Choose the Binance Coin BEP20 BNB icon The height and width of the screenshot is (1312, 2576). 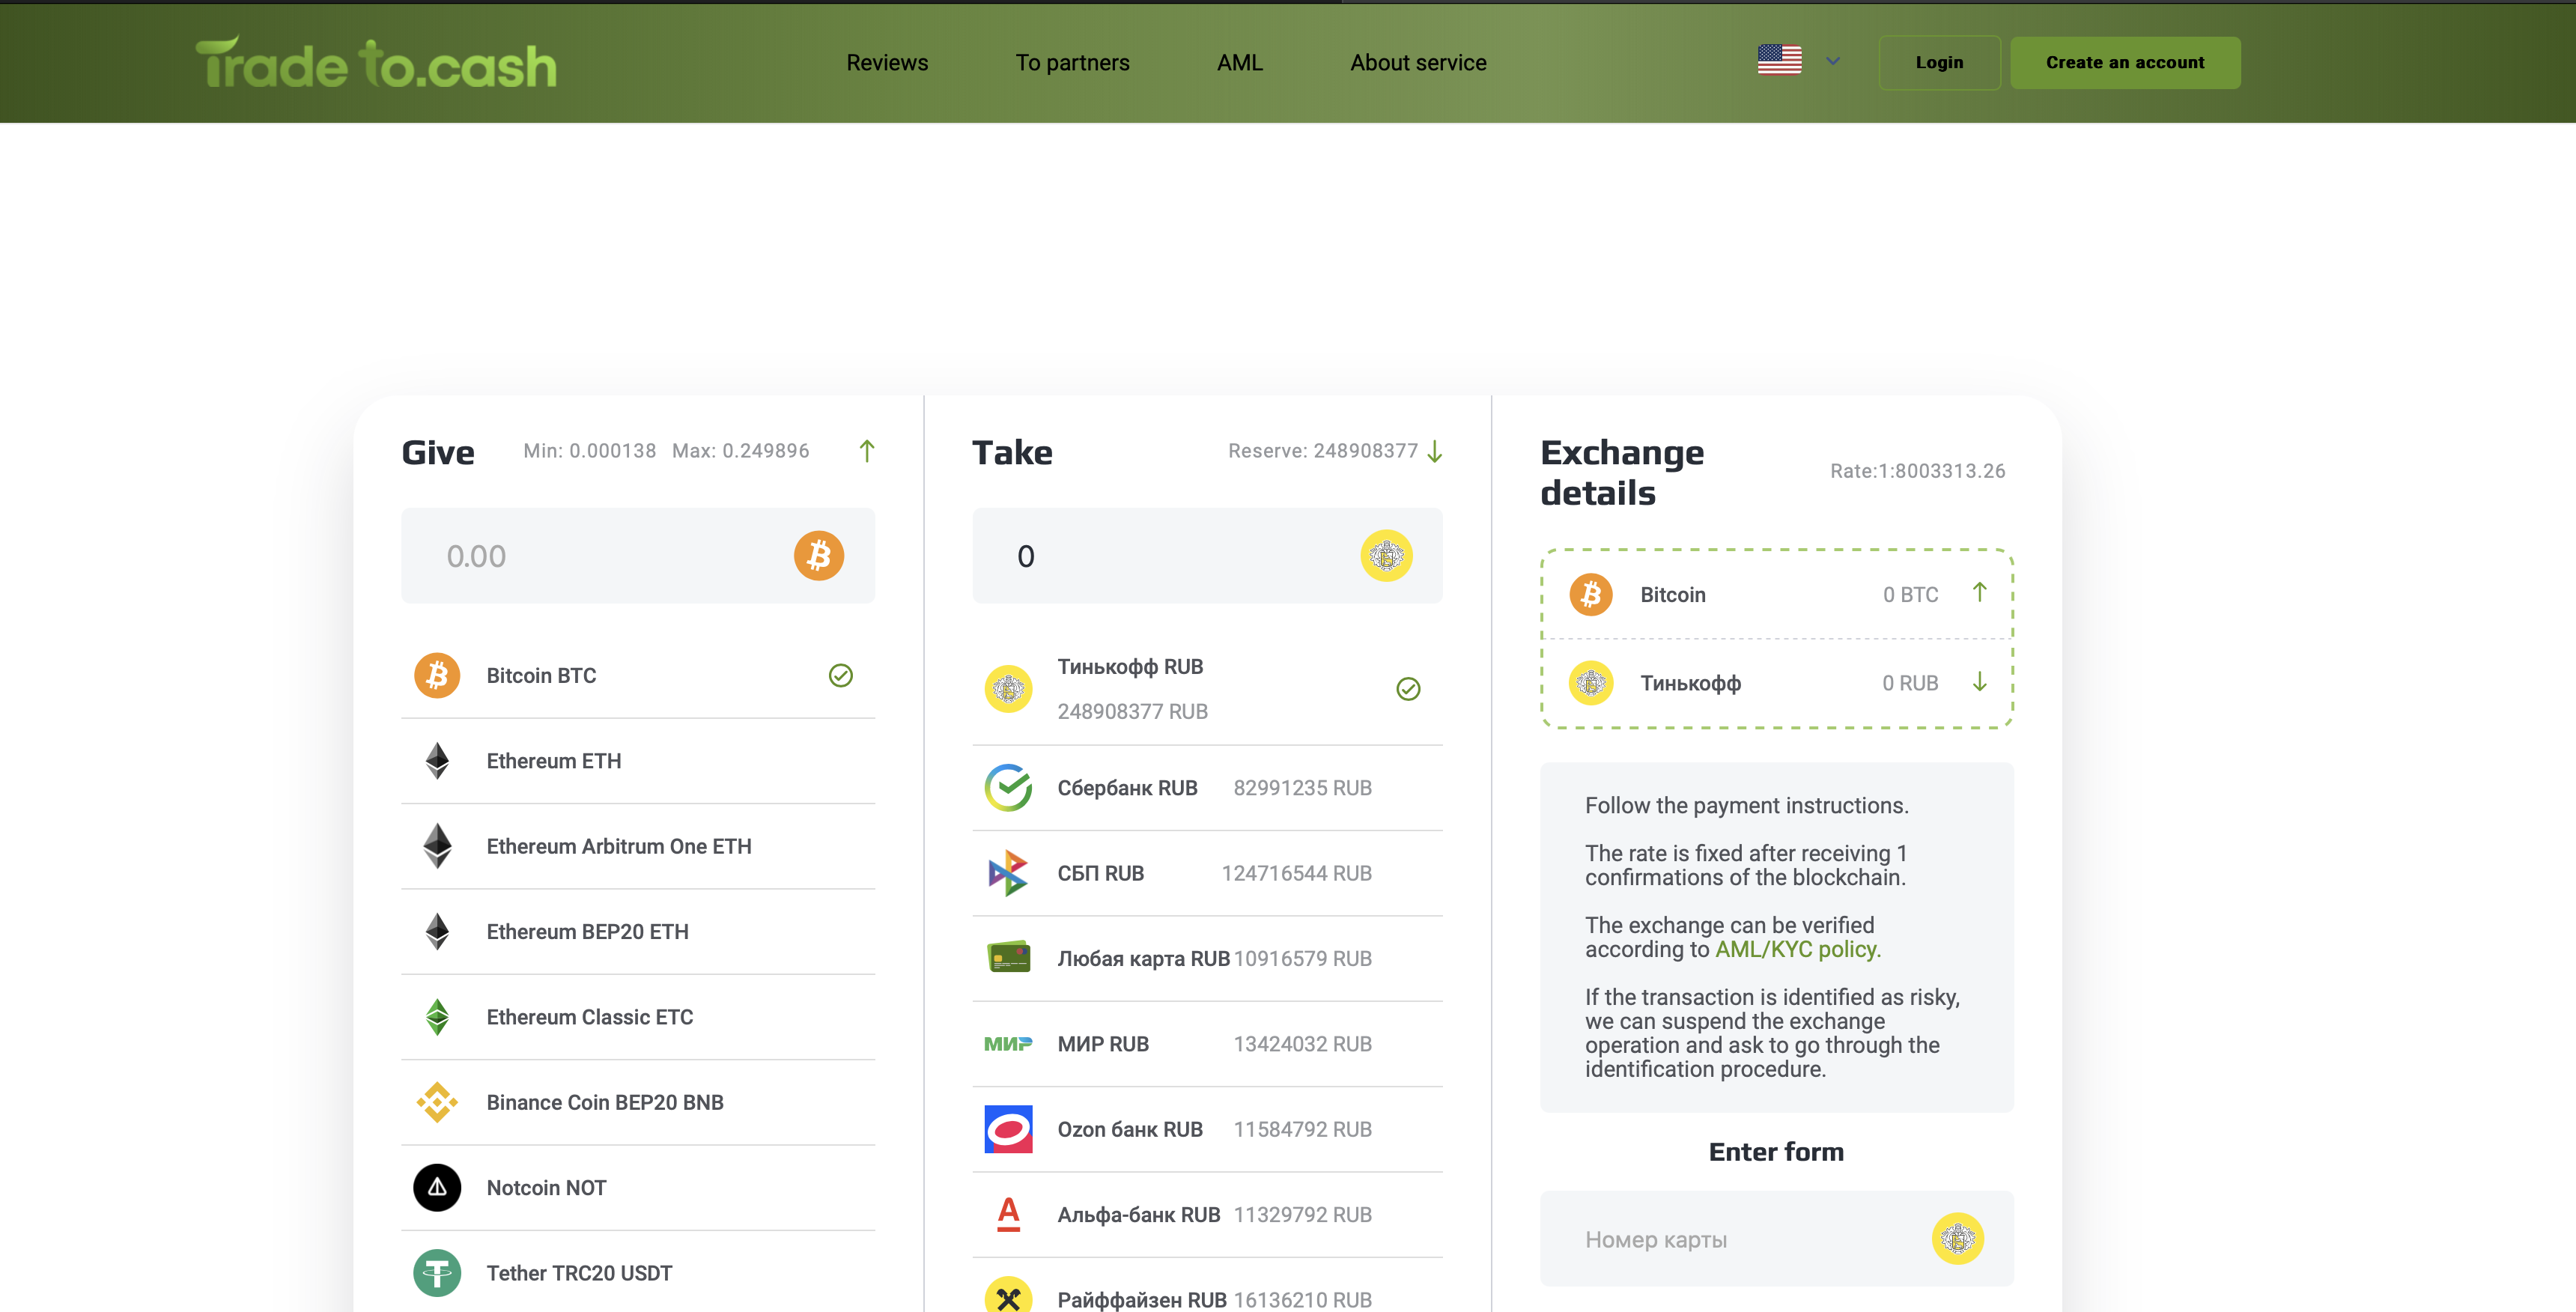(x=437, y=1102)
